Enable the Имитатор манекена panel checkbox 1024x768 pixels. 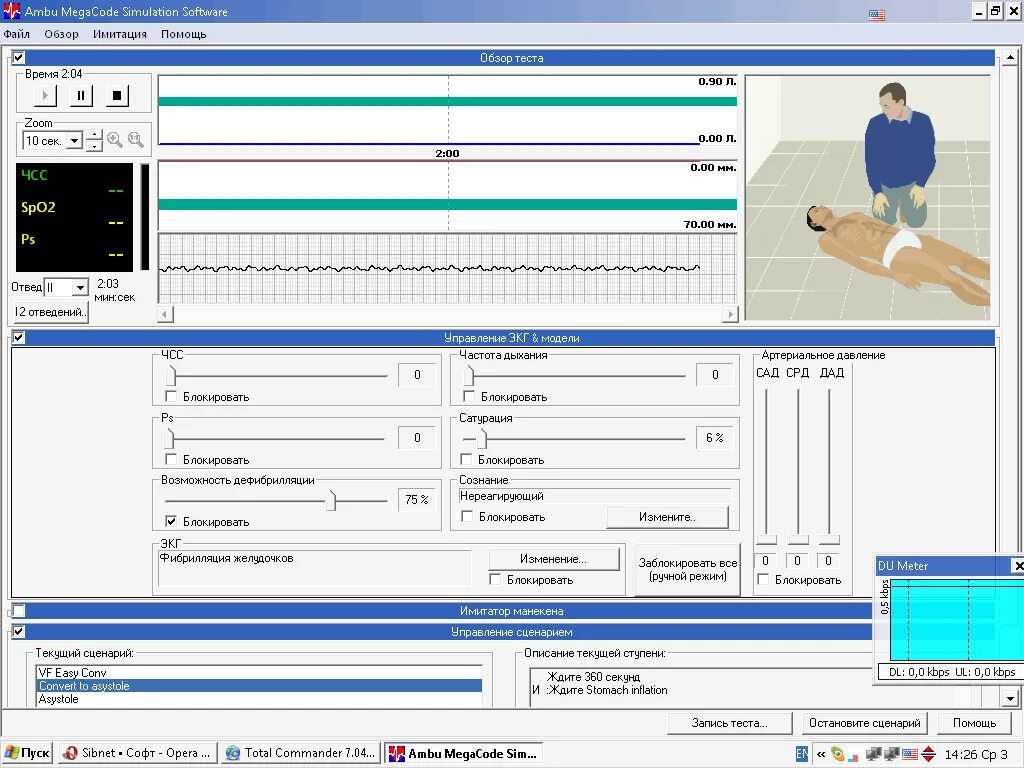[x=19, y=611]
